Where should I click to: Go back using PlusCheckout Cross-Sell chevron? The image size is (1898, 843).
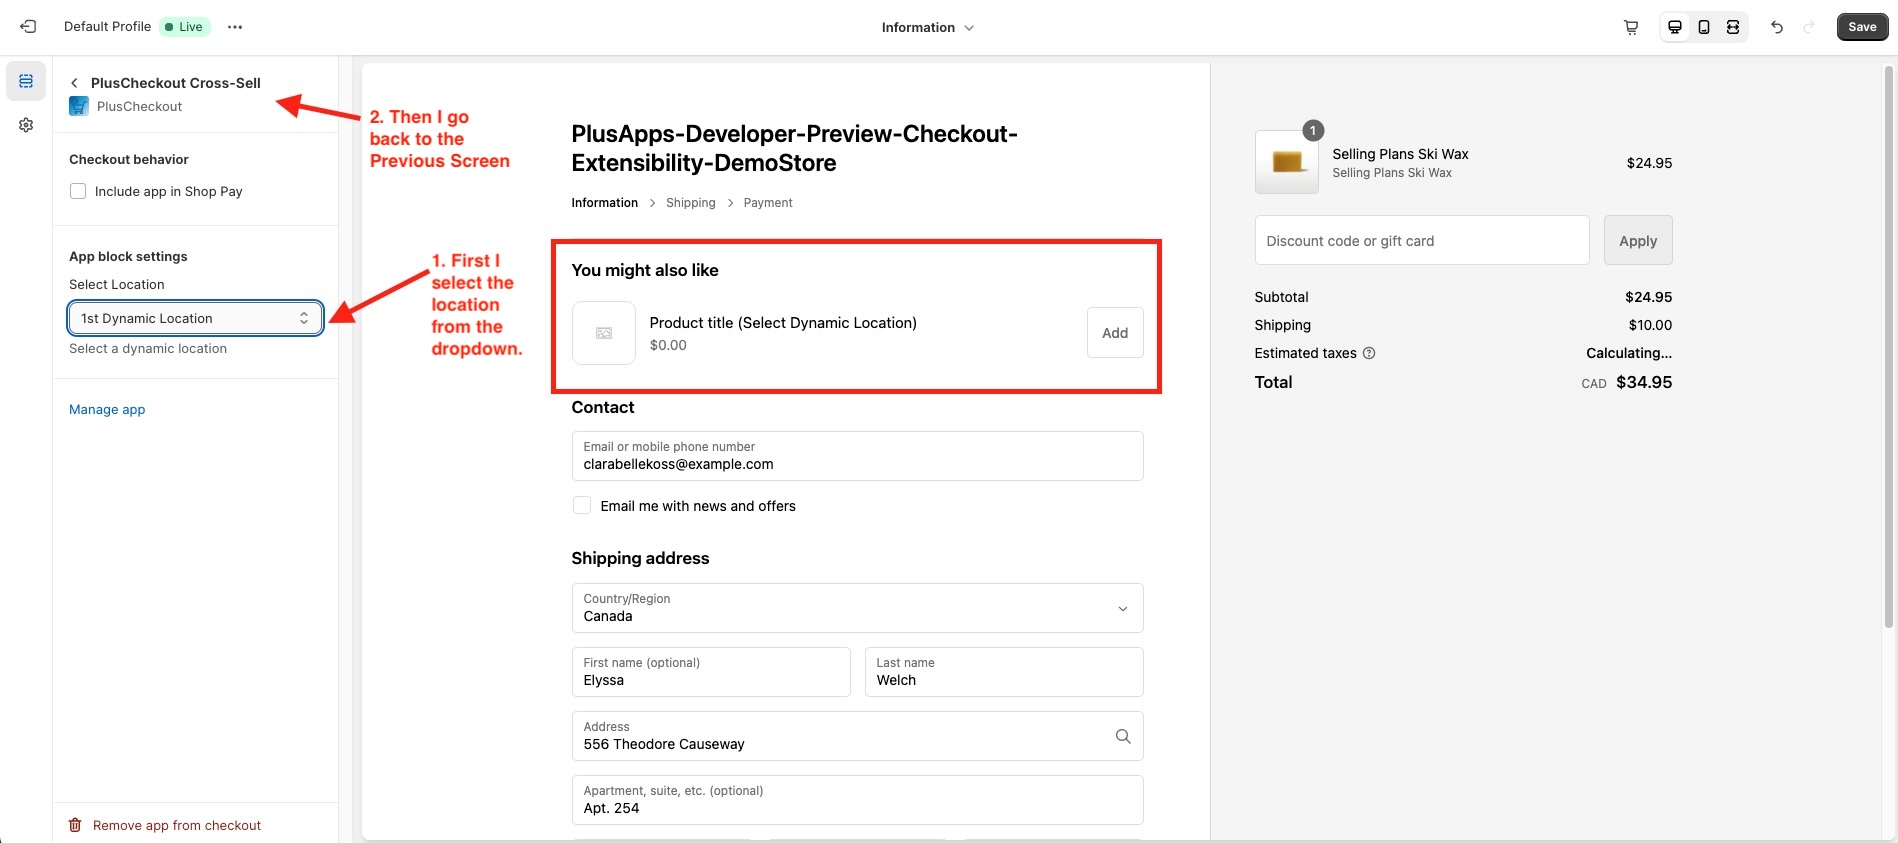[x=75, y=83]
